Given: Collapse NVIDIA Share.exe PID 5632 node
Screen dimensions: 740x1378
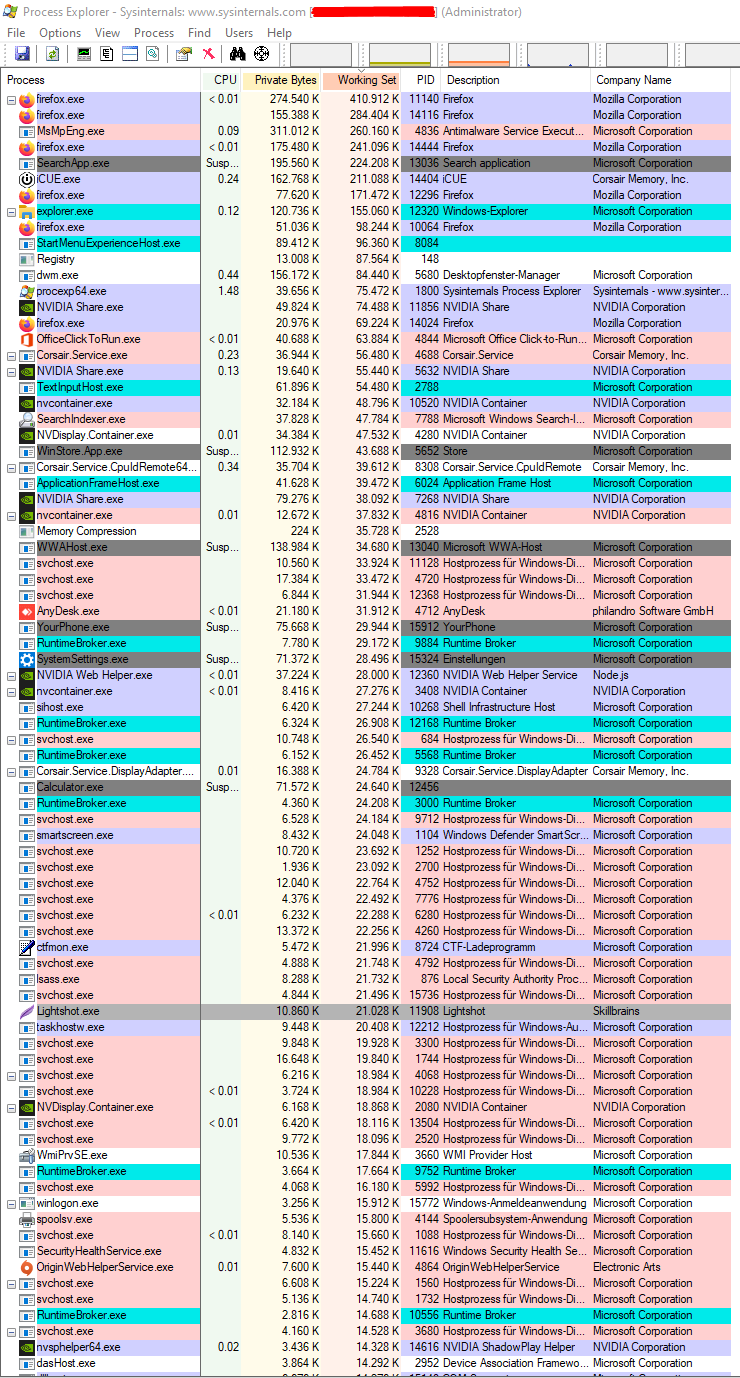Looking at the screenshot, I should 12,371.
